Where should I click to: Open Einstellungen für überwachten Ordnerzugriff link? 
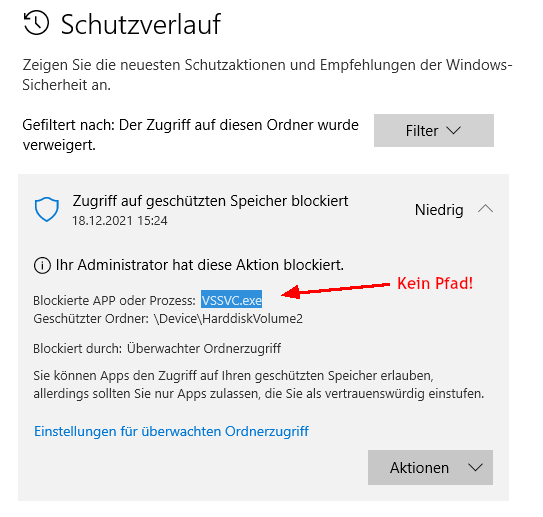171,431
